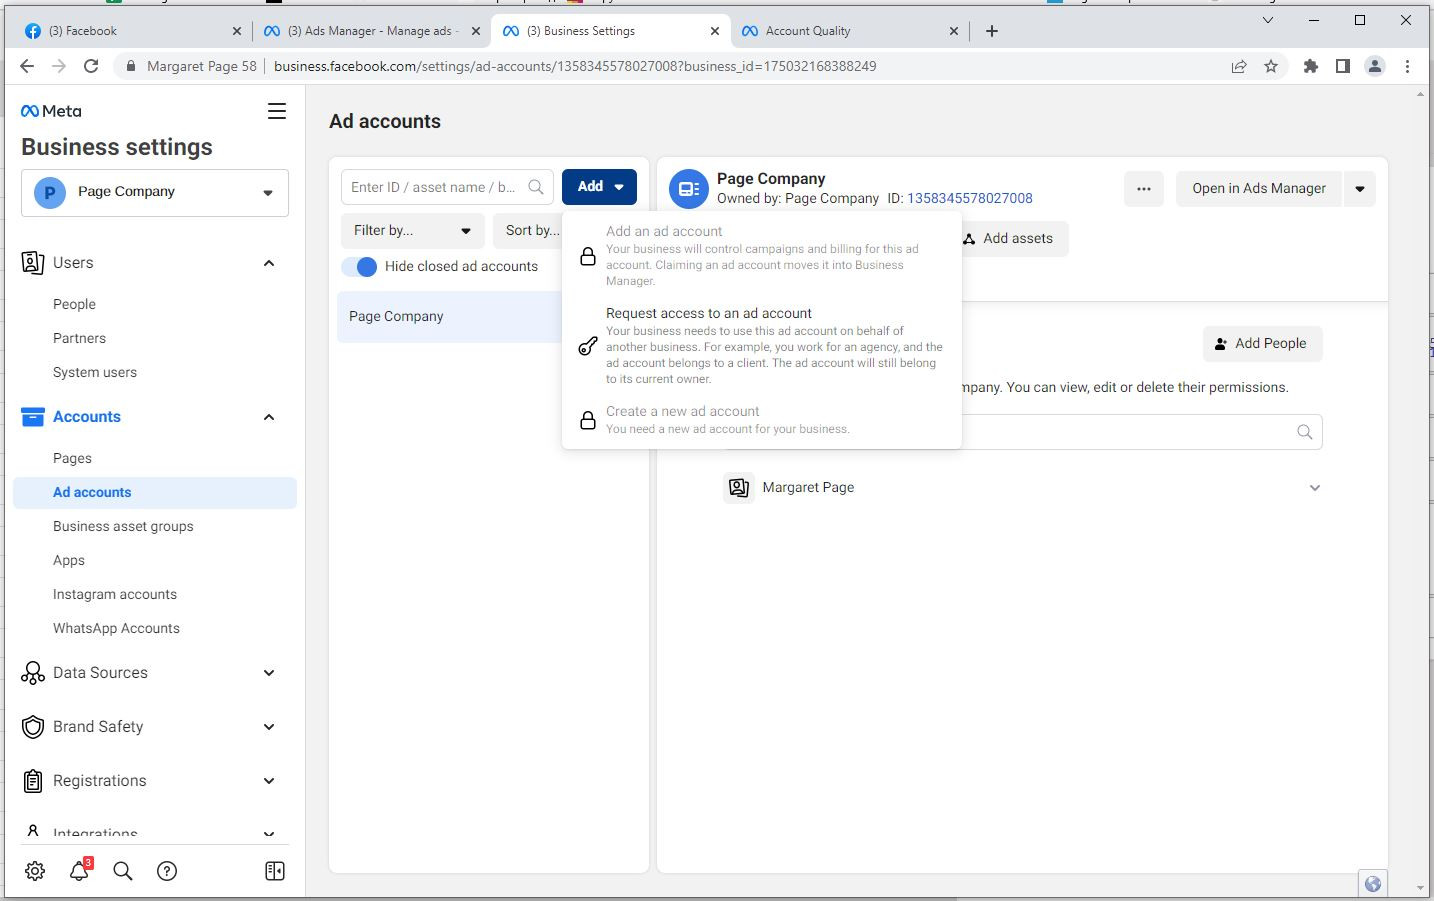The height and width of the screenshot is (901, 1434).
Task: Click the blue Add button
Action: point(599,187)
